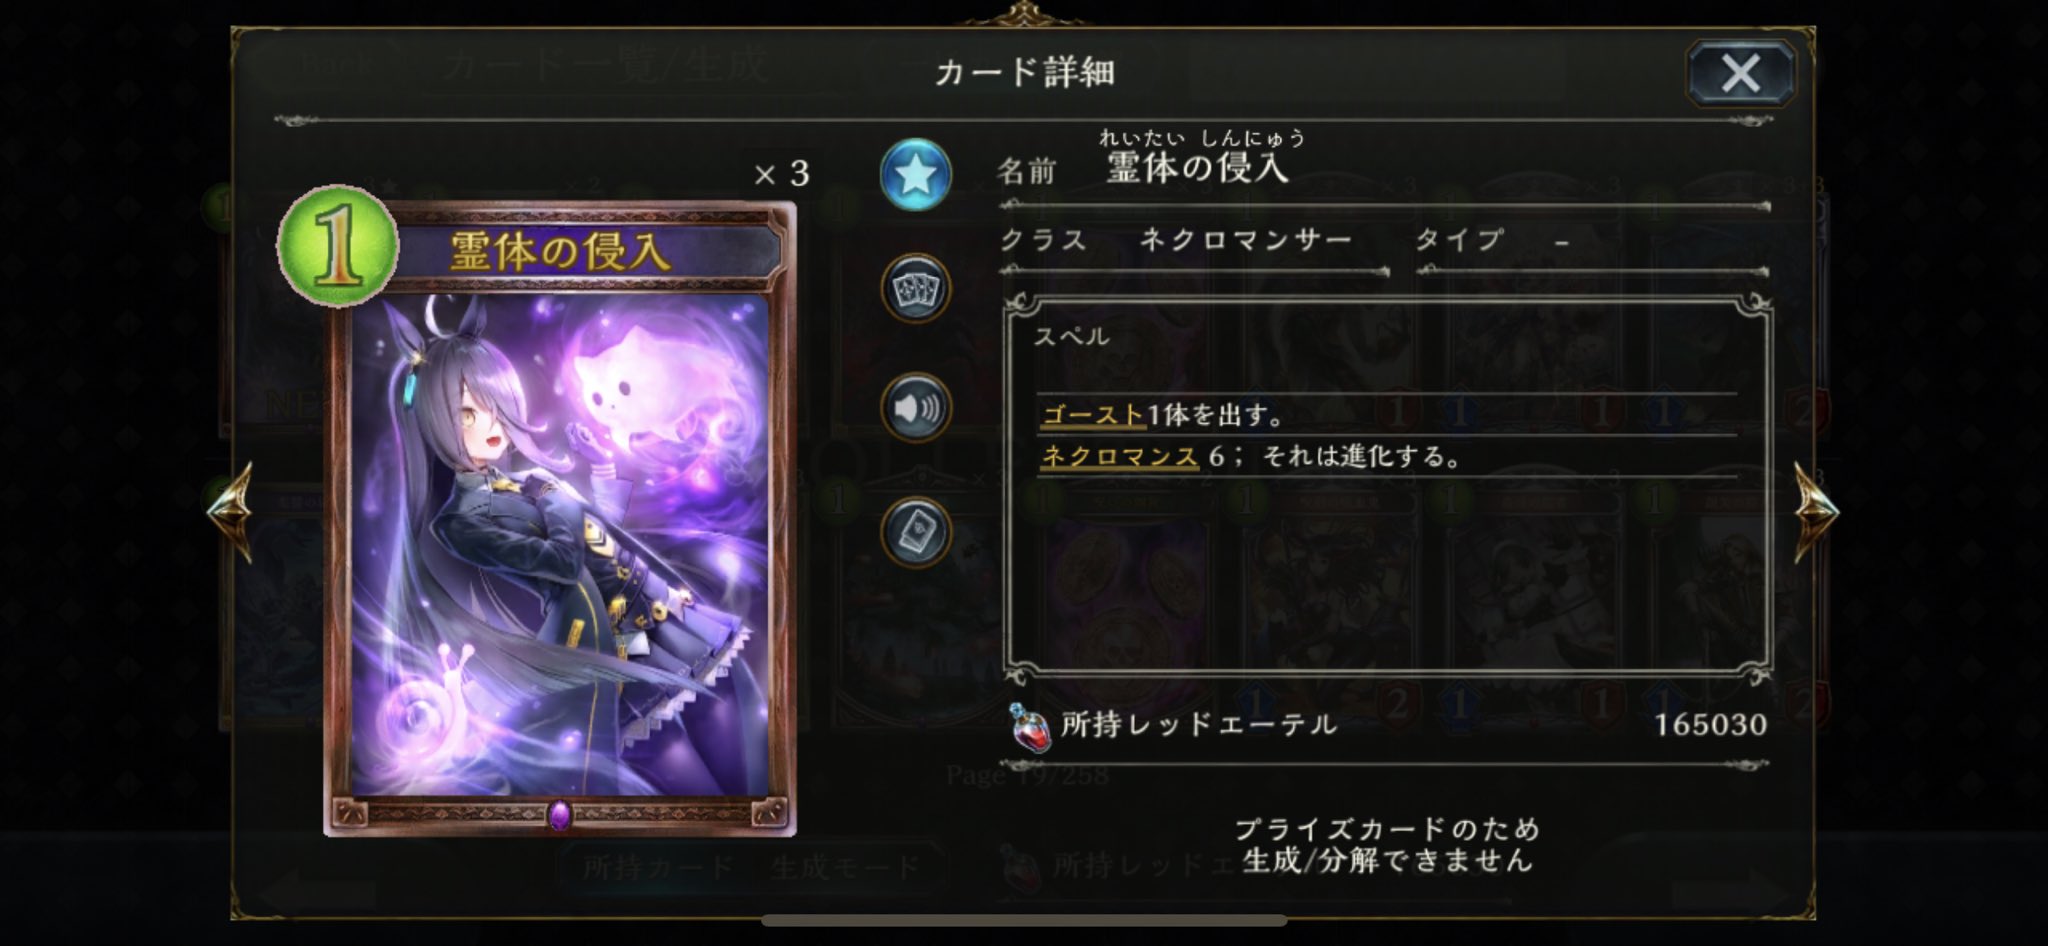Go to the previous card with left arrow

tap(230, 511)
